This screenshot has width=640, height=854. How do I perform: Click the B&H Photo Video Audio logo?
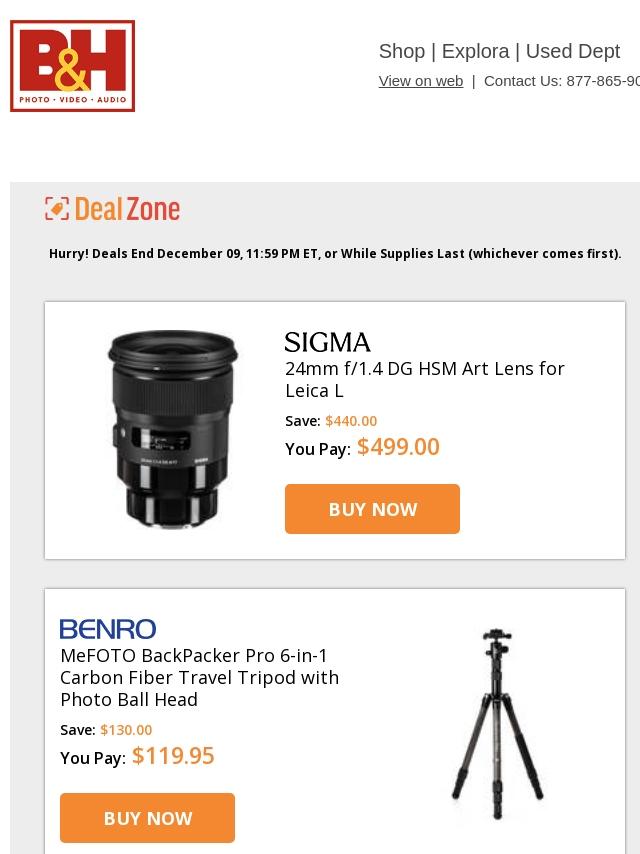(x=72, y=66)
